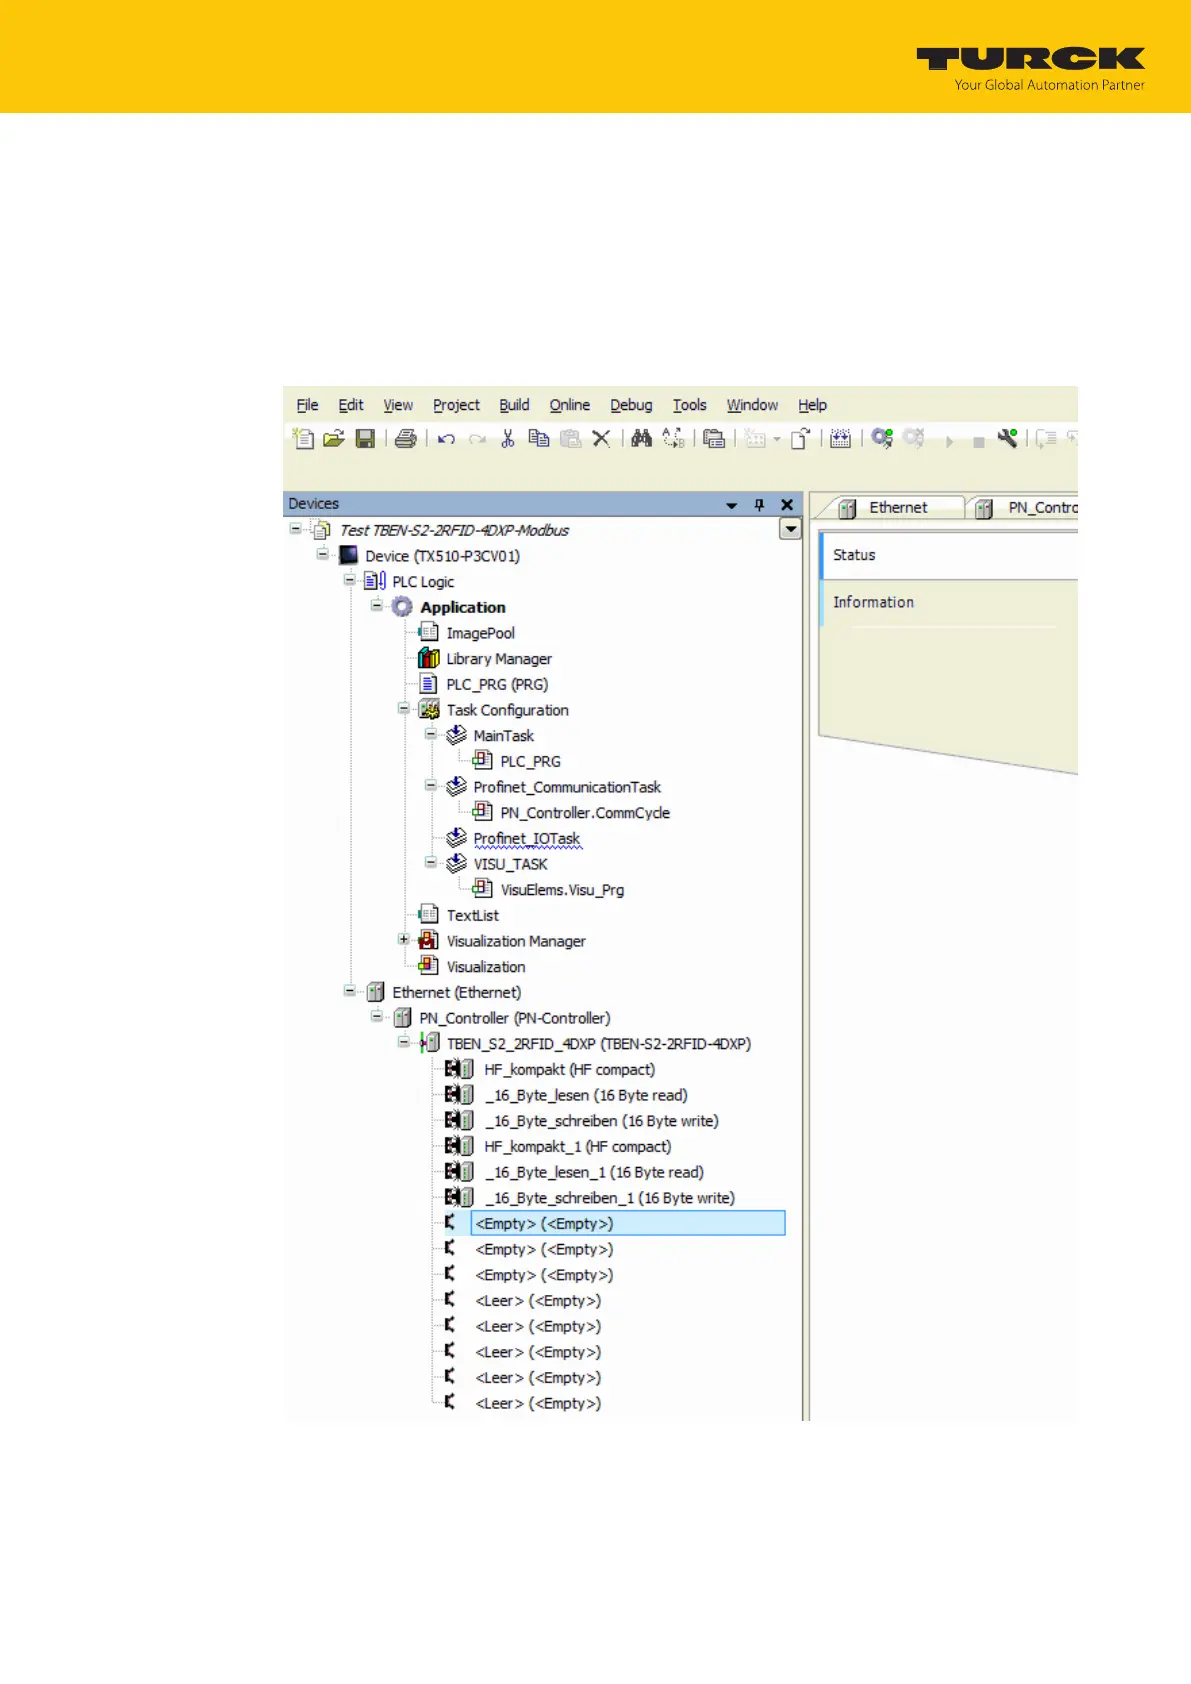Save the project with the floppy icon
Viewport: 1191px width, 1684px height.
click(365, 438)
